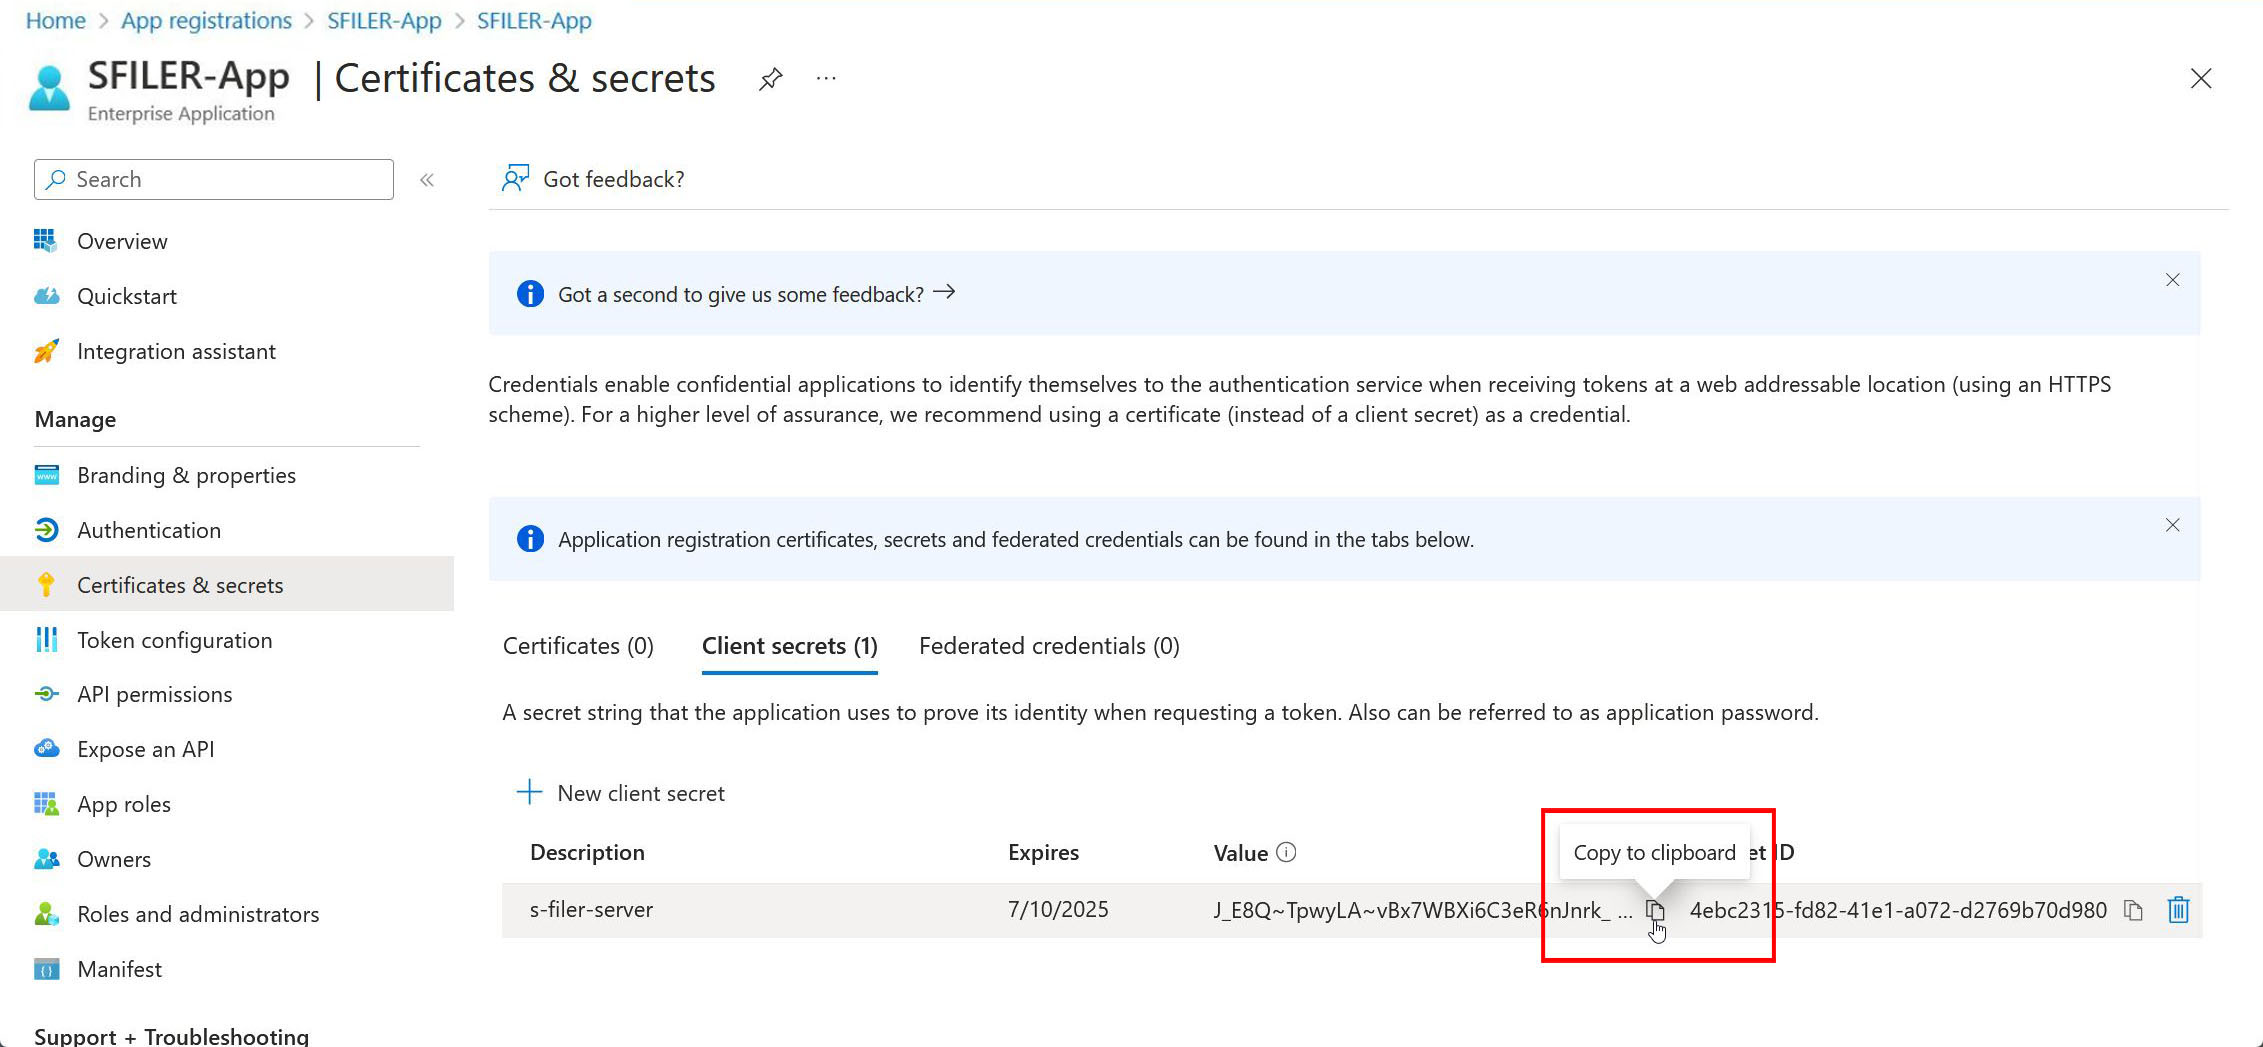Open the ellipsis more options menu
Viewport: 2263px width, 1047px height.
[826, 78]
